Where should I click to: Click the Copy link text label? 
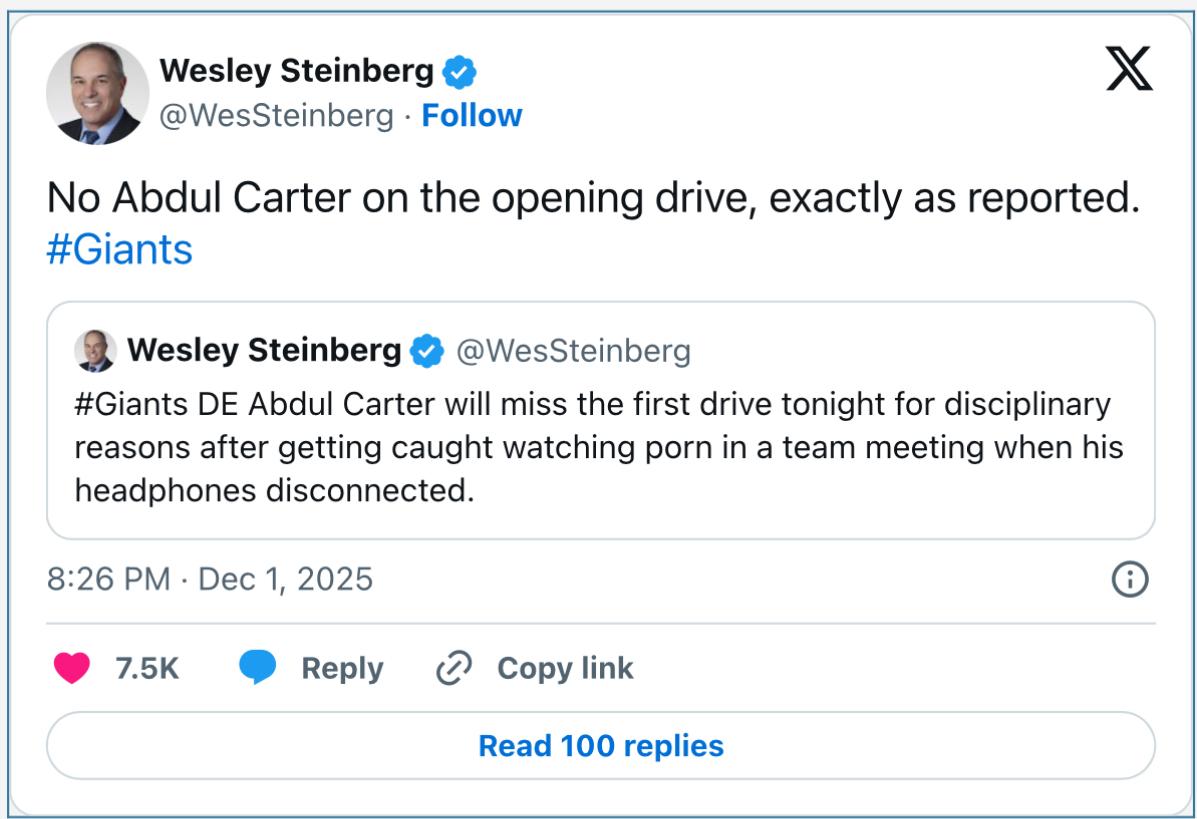[x=565, y=668]
